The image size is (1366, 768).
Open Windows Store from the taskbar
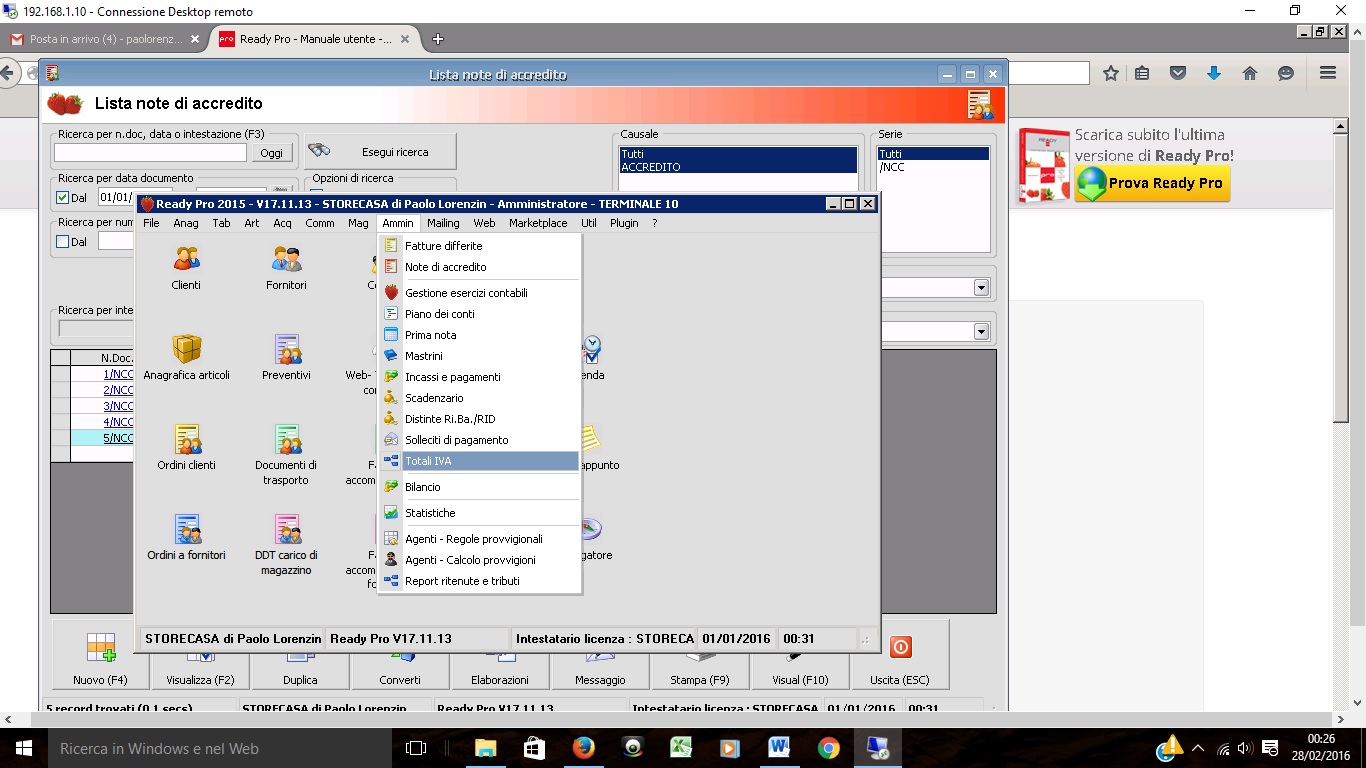pyautogui.click(x=534, y=748)
